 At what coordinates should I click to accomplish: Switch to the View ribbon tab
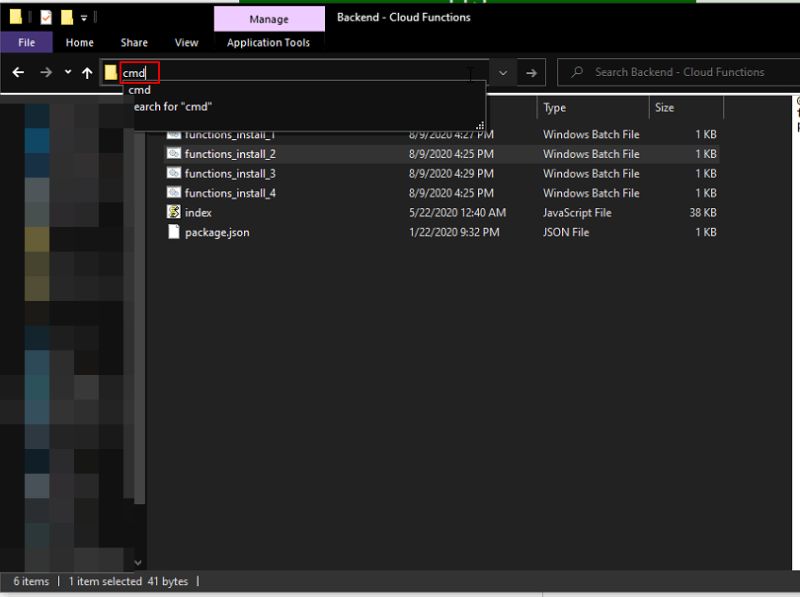coord(186,43)
